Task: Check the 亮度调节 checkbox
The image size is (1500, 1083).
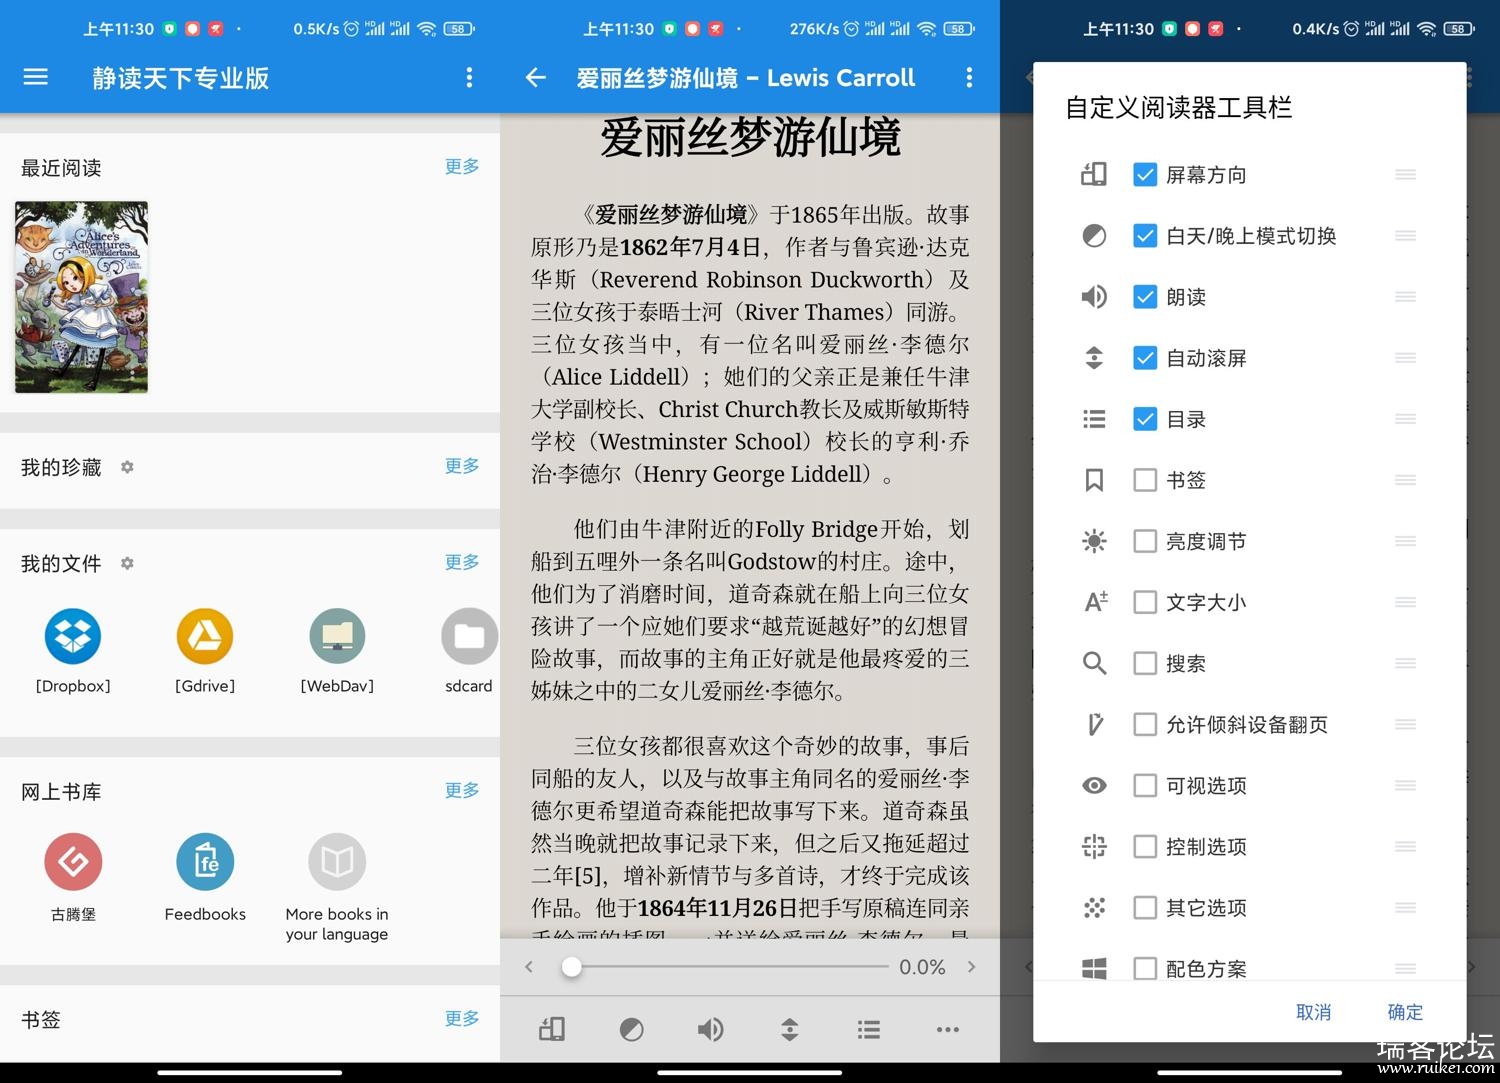Action: point(1145,541)
